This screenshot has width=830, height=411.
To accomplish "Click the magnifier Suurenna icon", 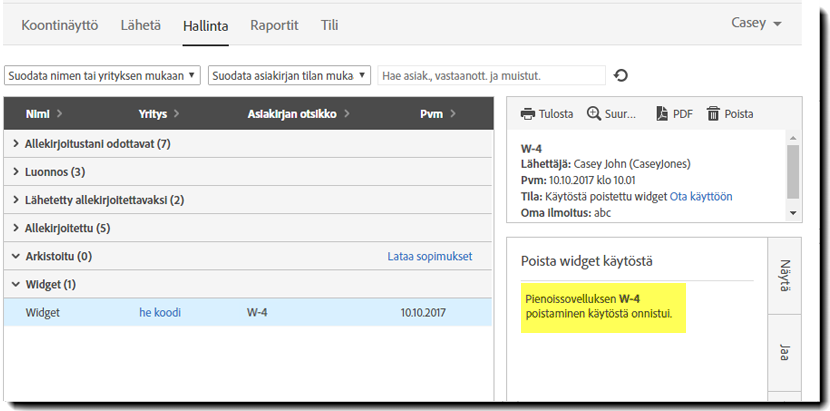I will click(594, 114).
